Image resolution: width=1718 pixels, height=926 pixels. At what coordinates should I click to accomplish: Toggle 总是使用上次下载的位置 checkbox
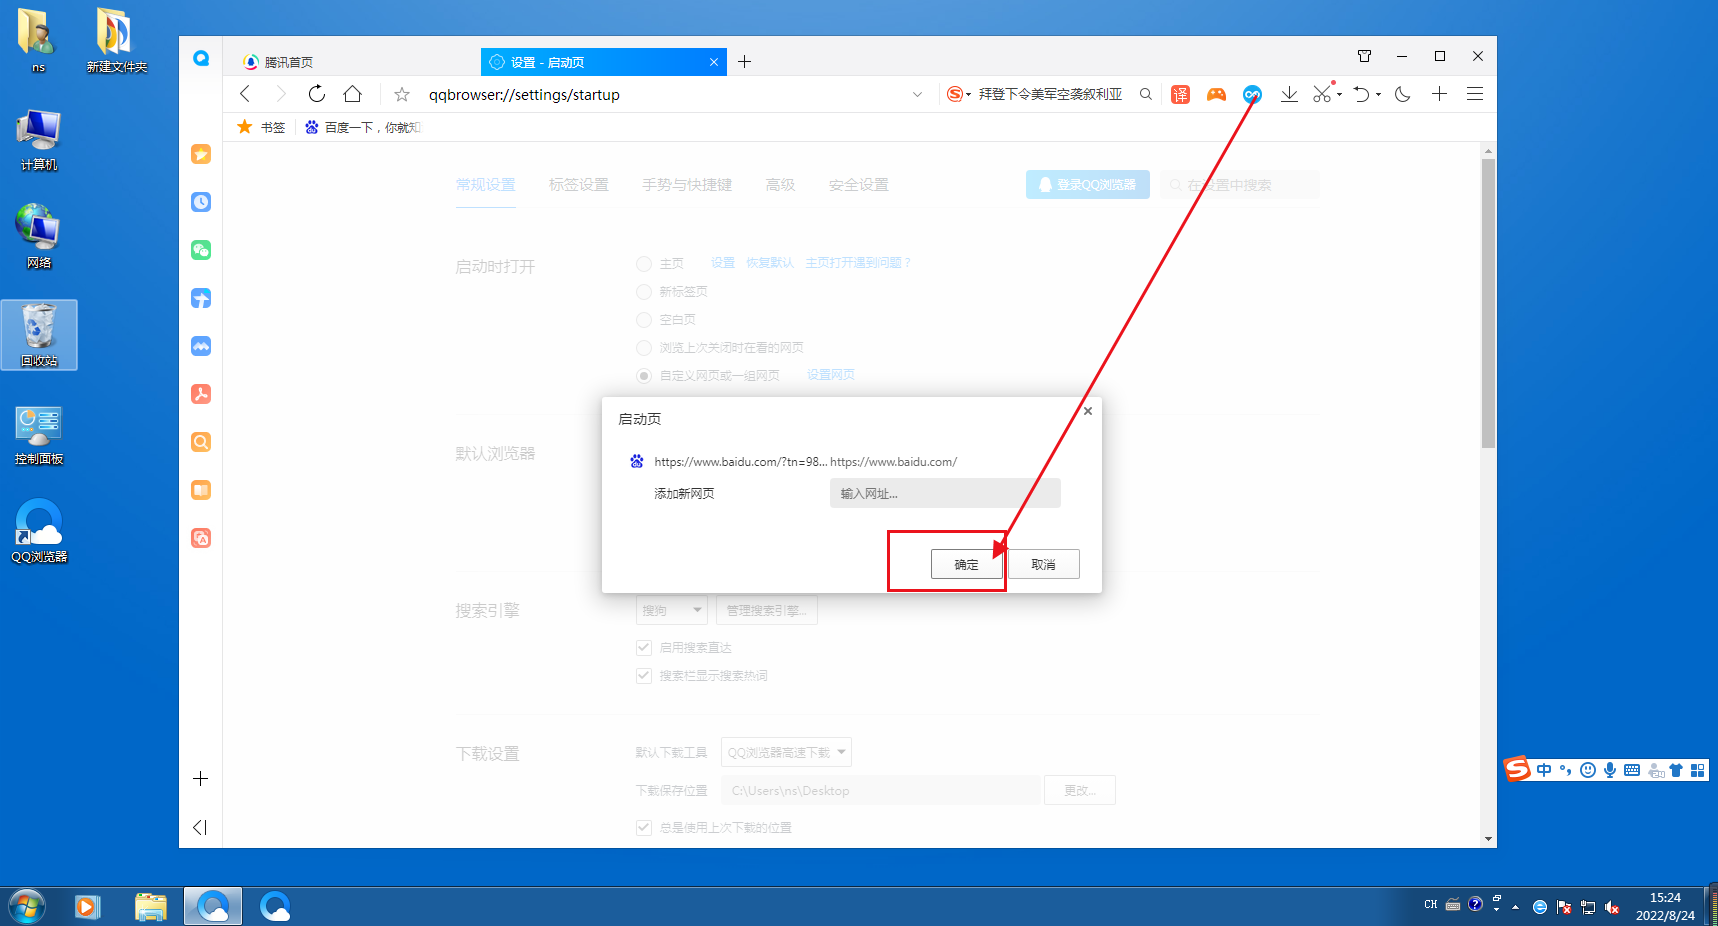click(644, 828)
